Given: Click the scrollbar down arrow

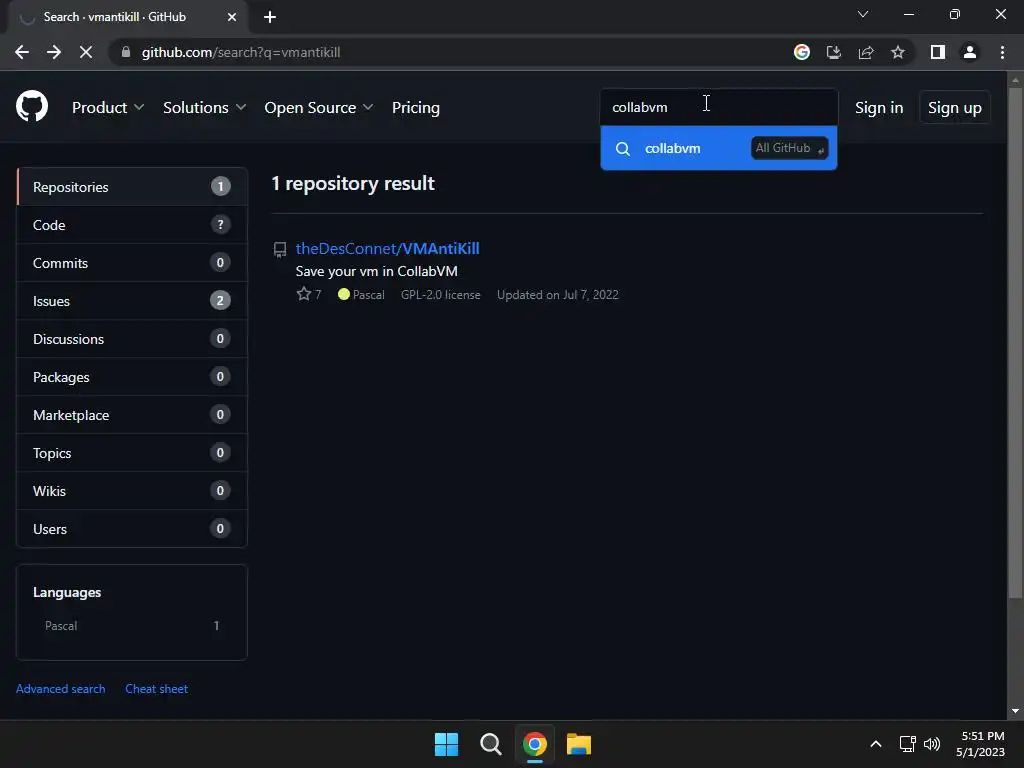Looking at the screenshot, I should [x=1015, y=711].
